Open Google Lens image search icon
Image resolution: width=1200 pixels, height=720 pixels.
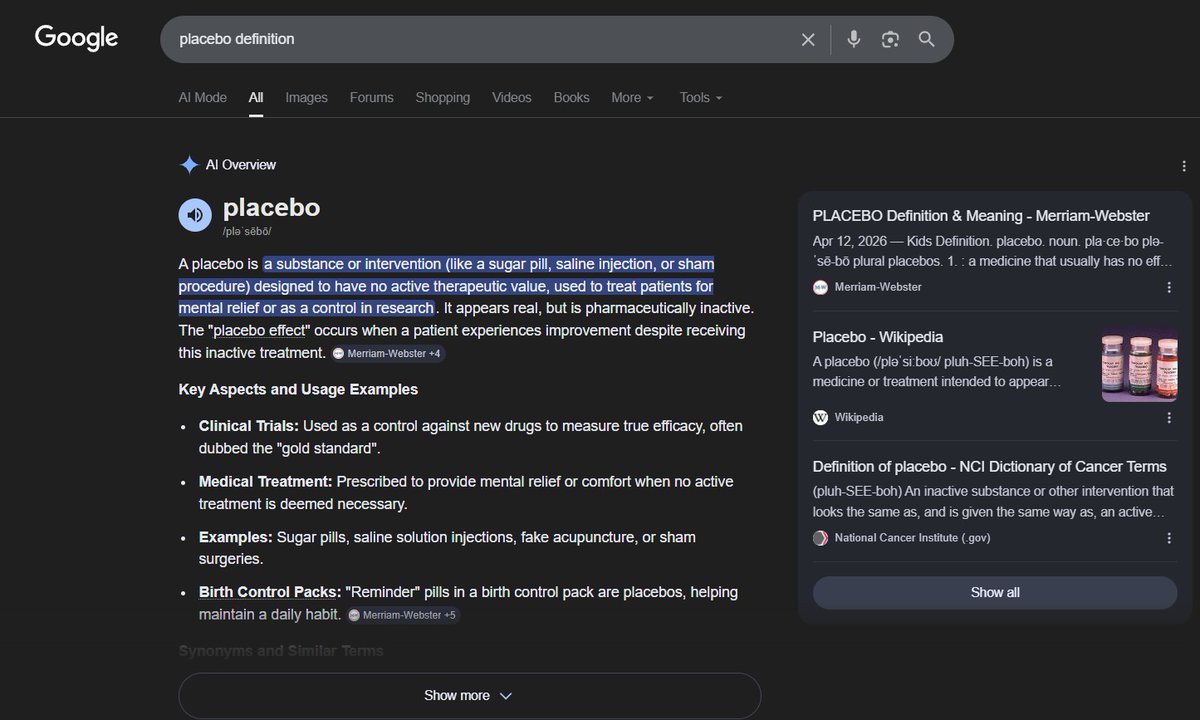pyautogui.click(x=890, y=39)
